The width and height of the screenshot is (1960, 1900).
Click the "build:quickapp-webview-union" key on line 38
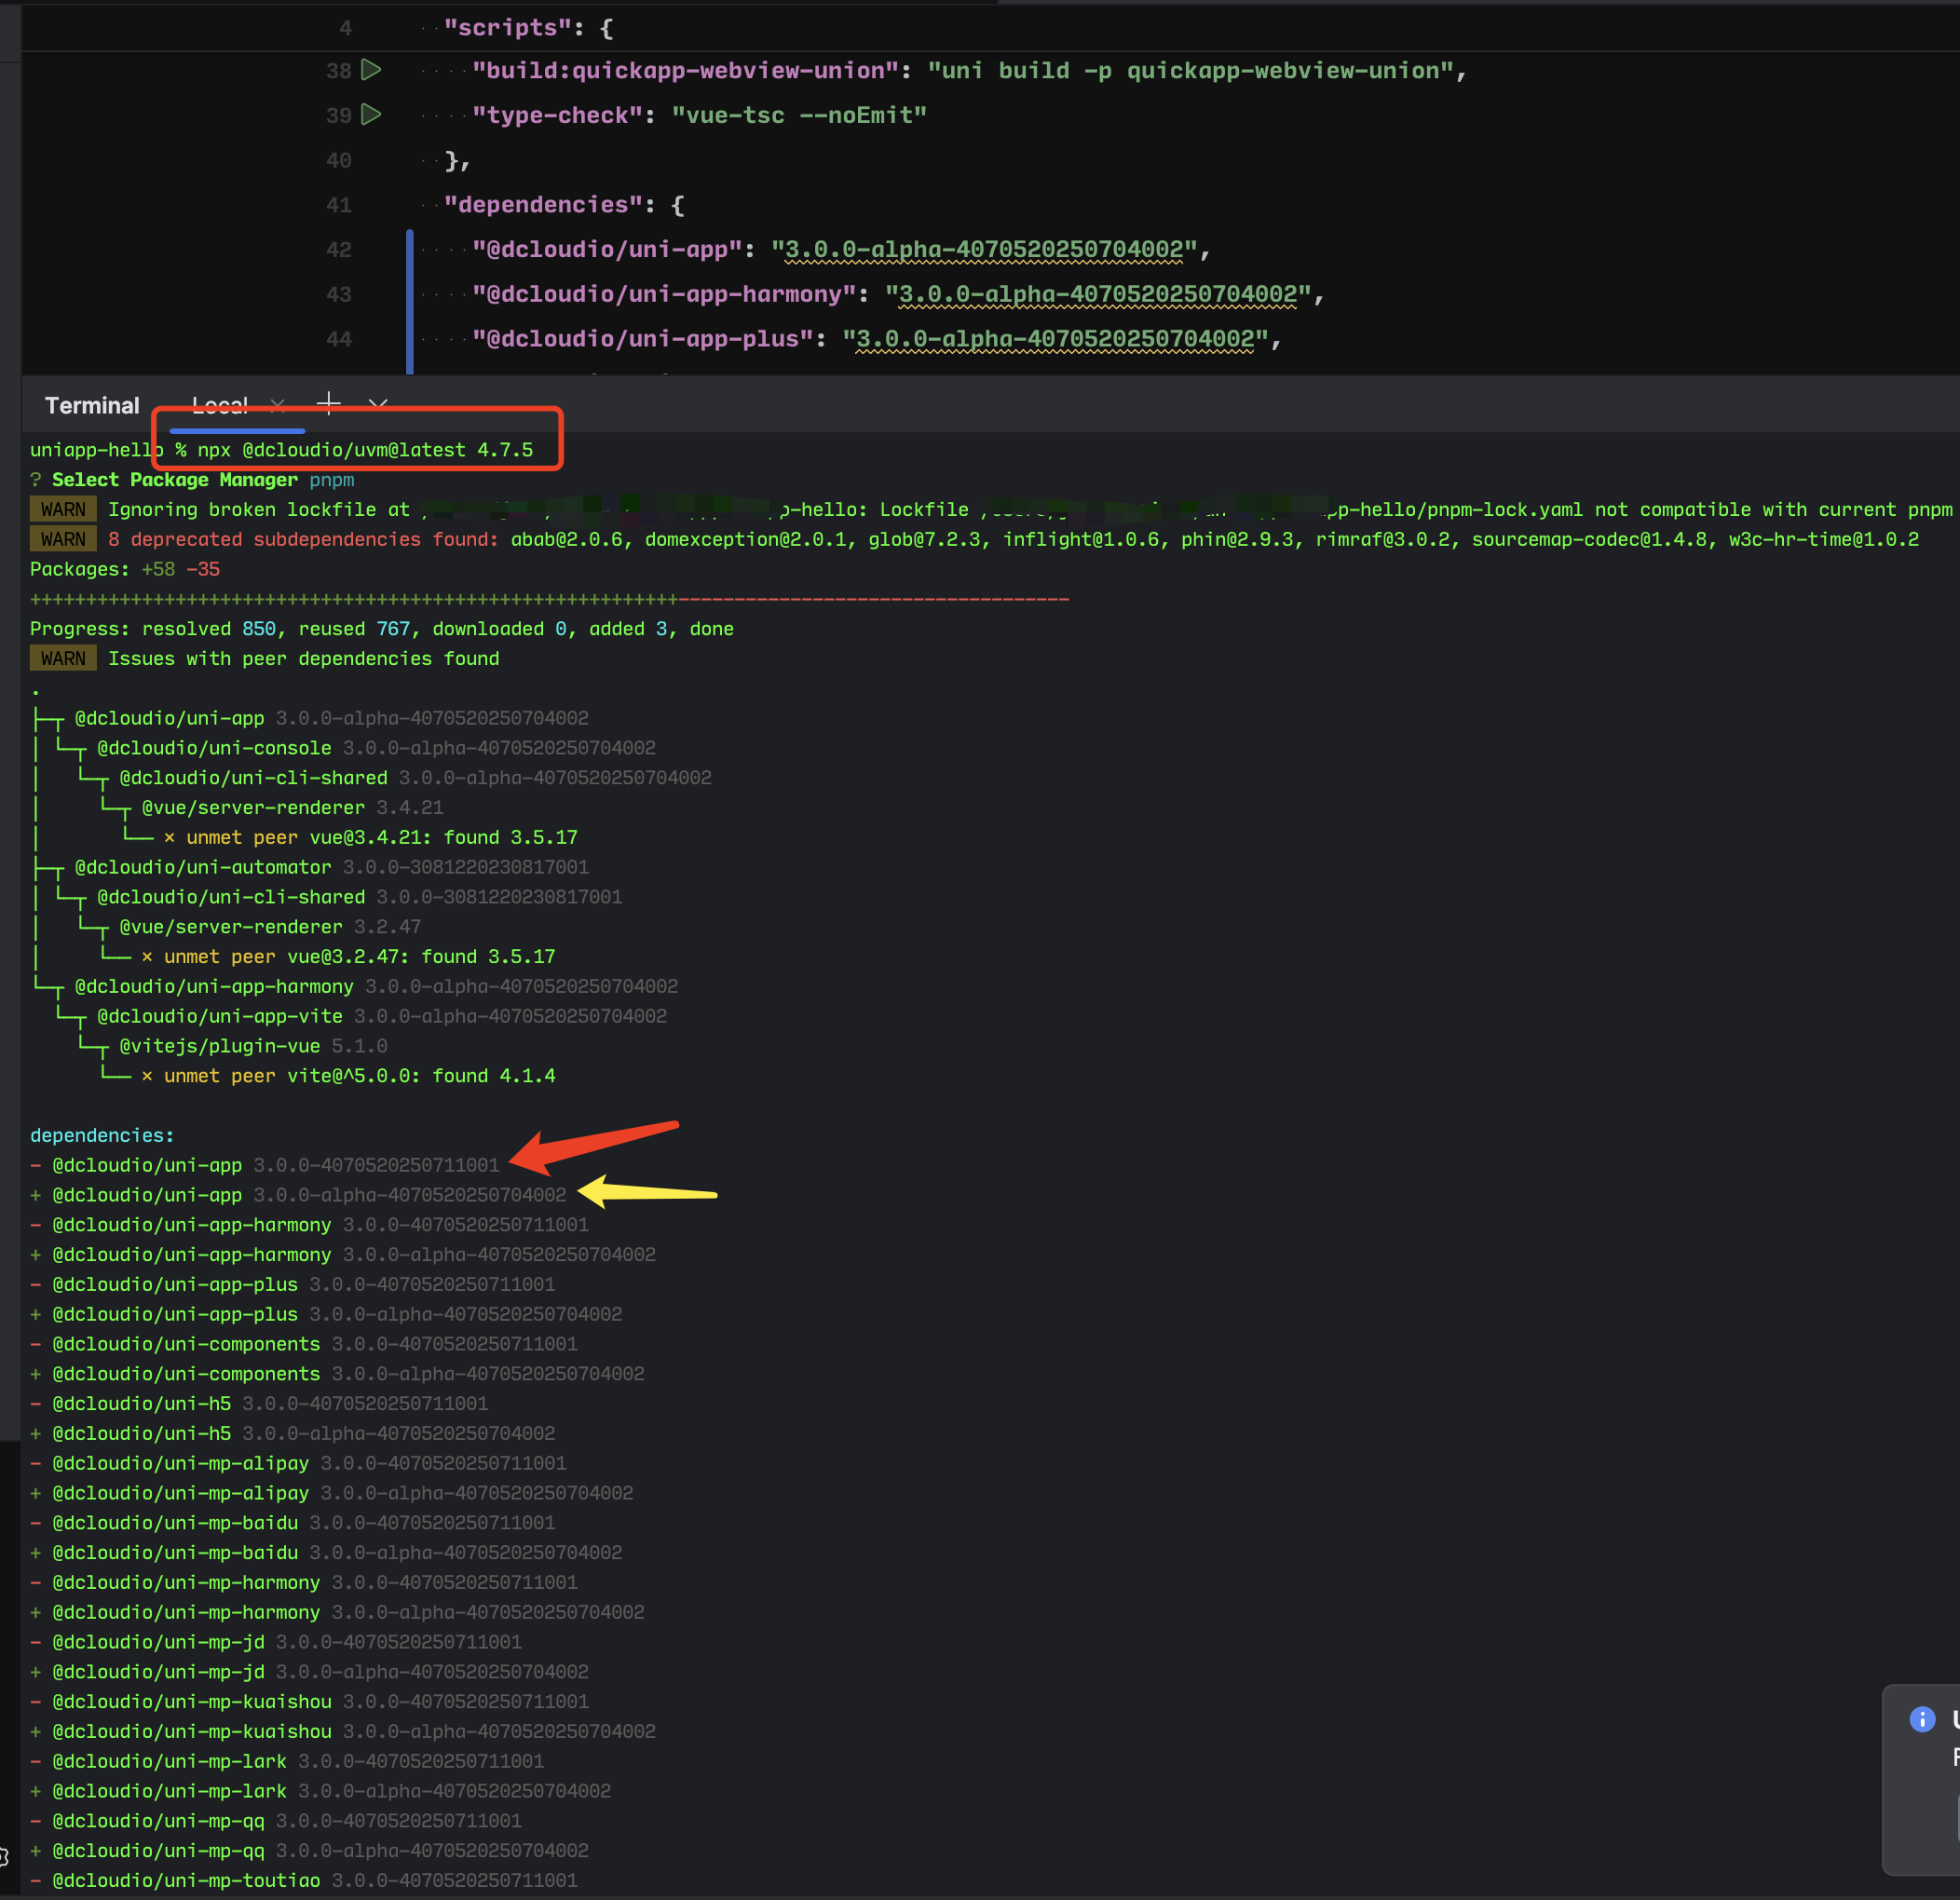click(x=685, y=71)
